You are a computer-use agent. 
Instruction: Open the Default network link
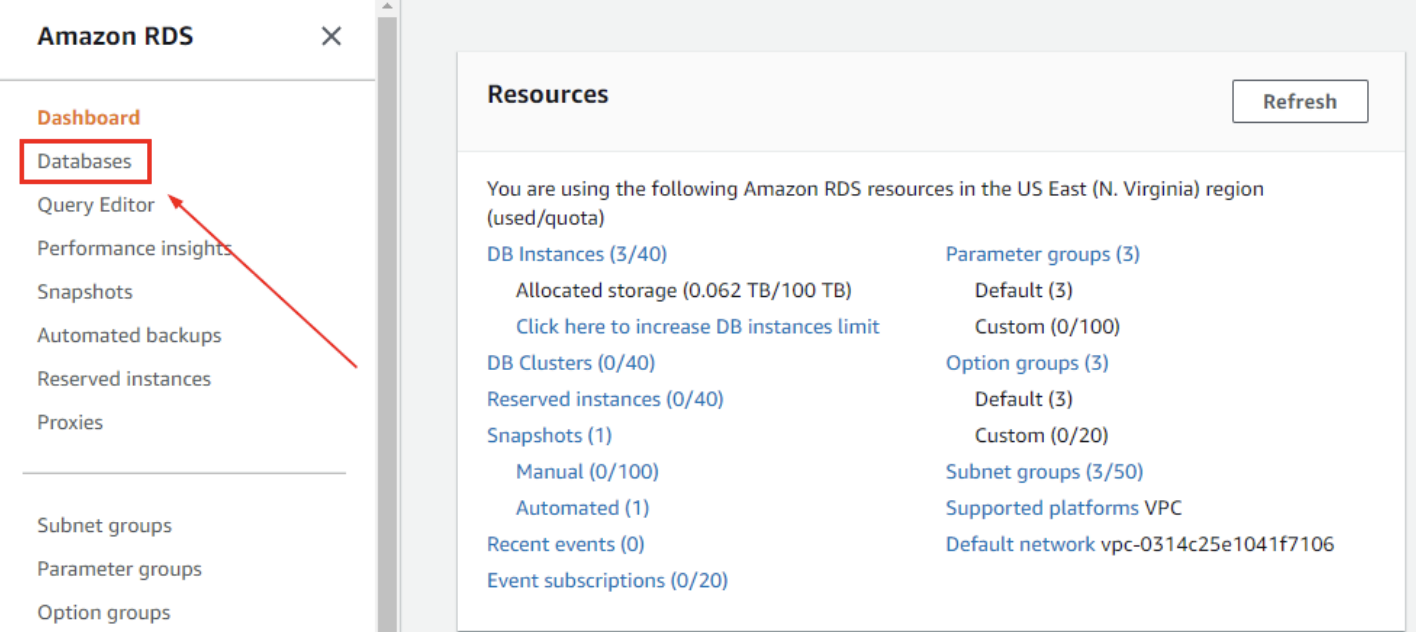click(1020, 544)
